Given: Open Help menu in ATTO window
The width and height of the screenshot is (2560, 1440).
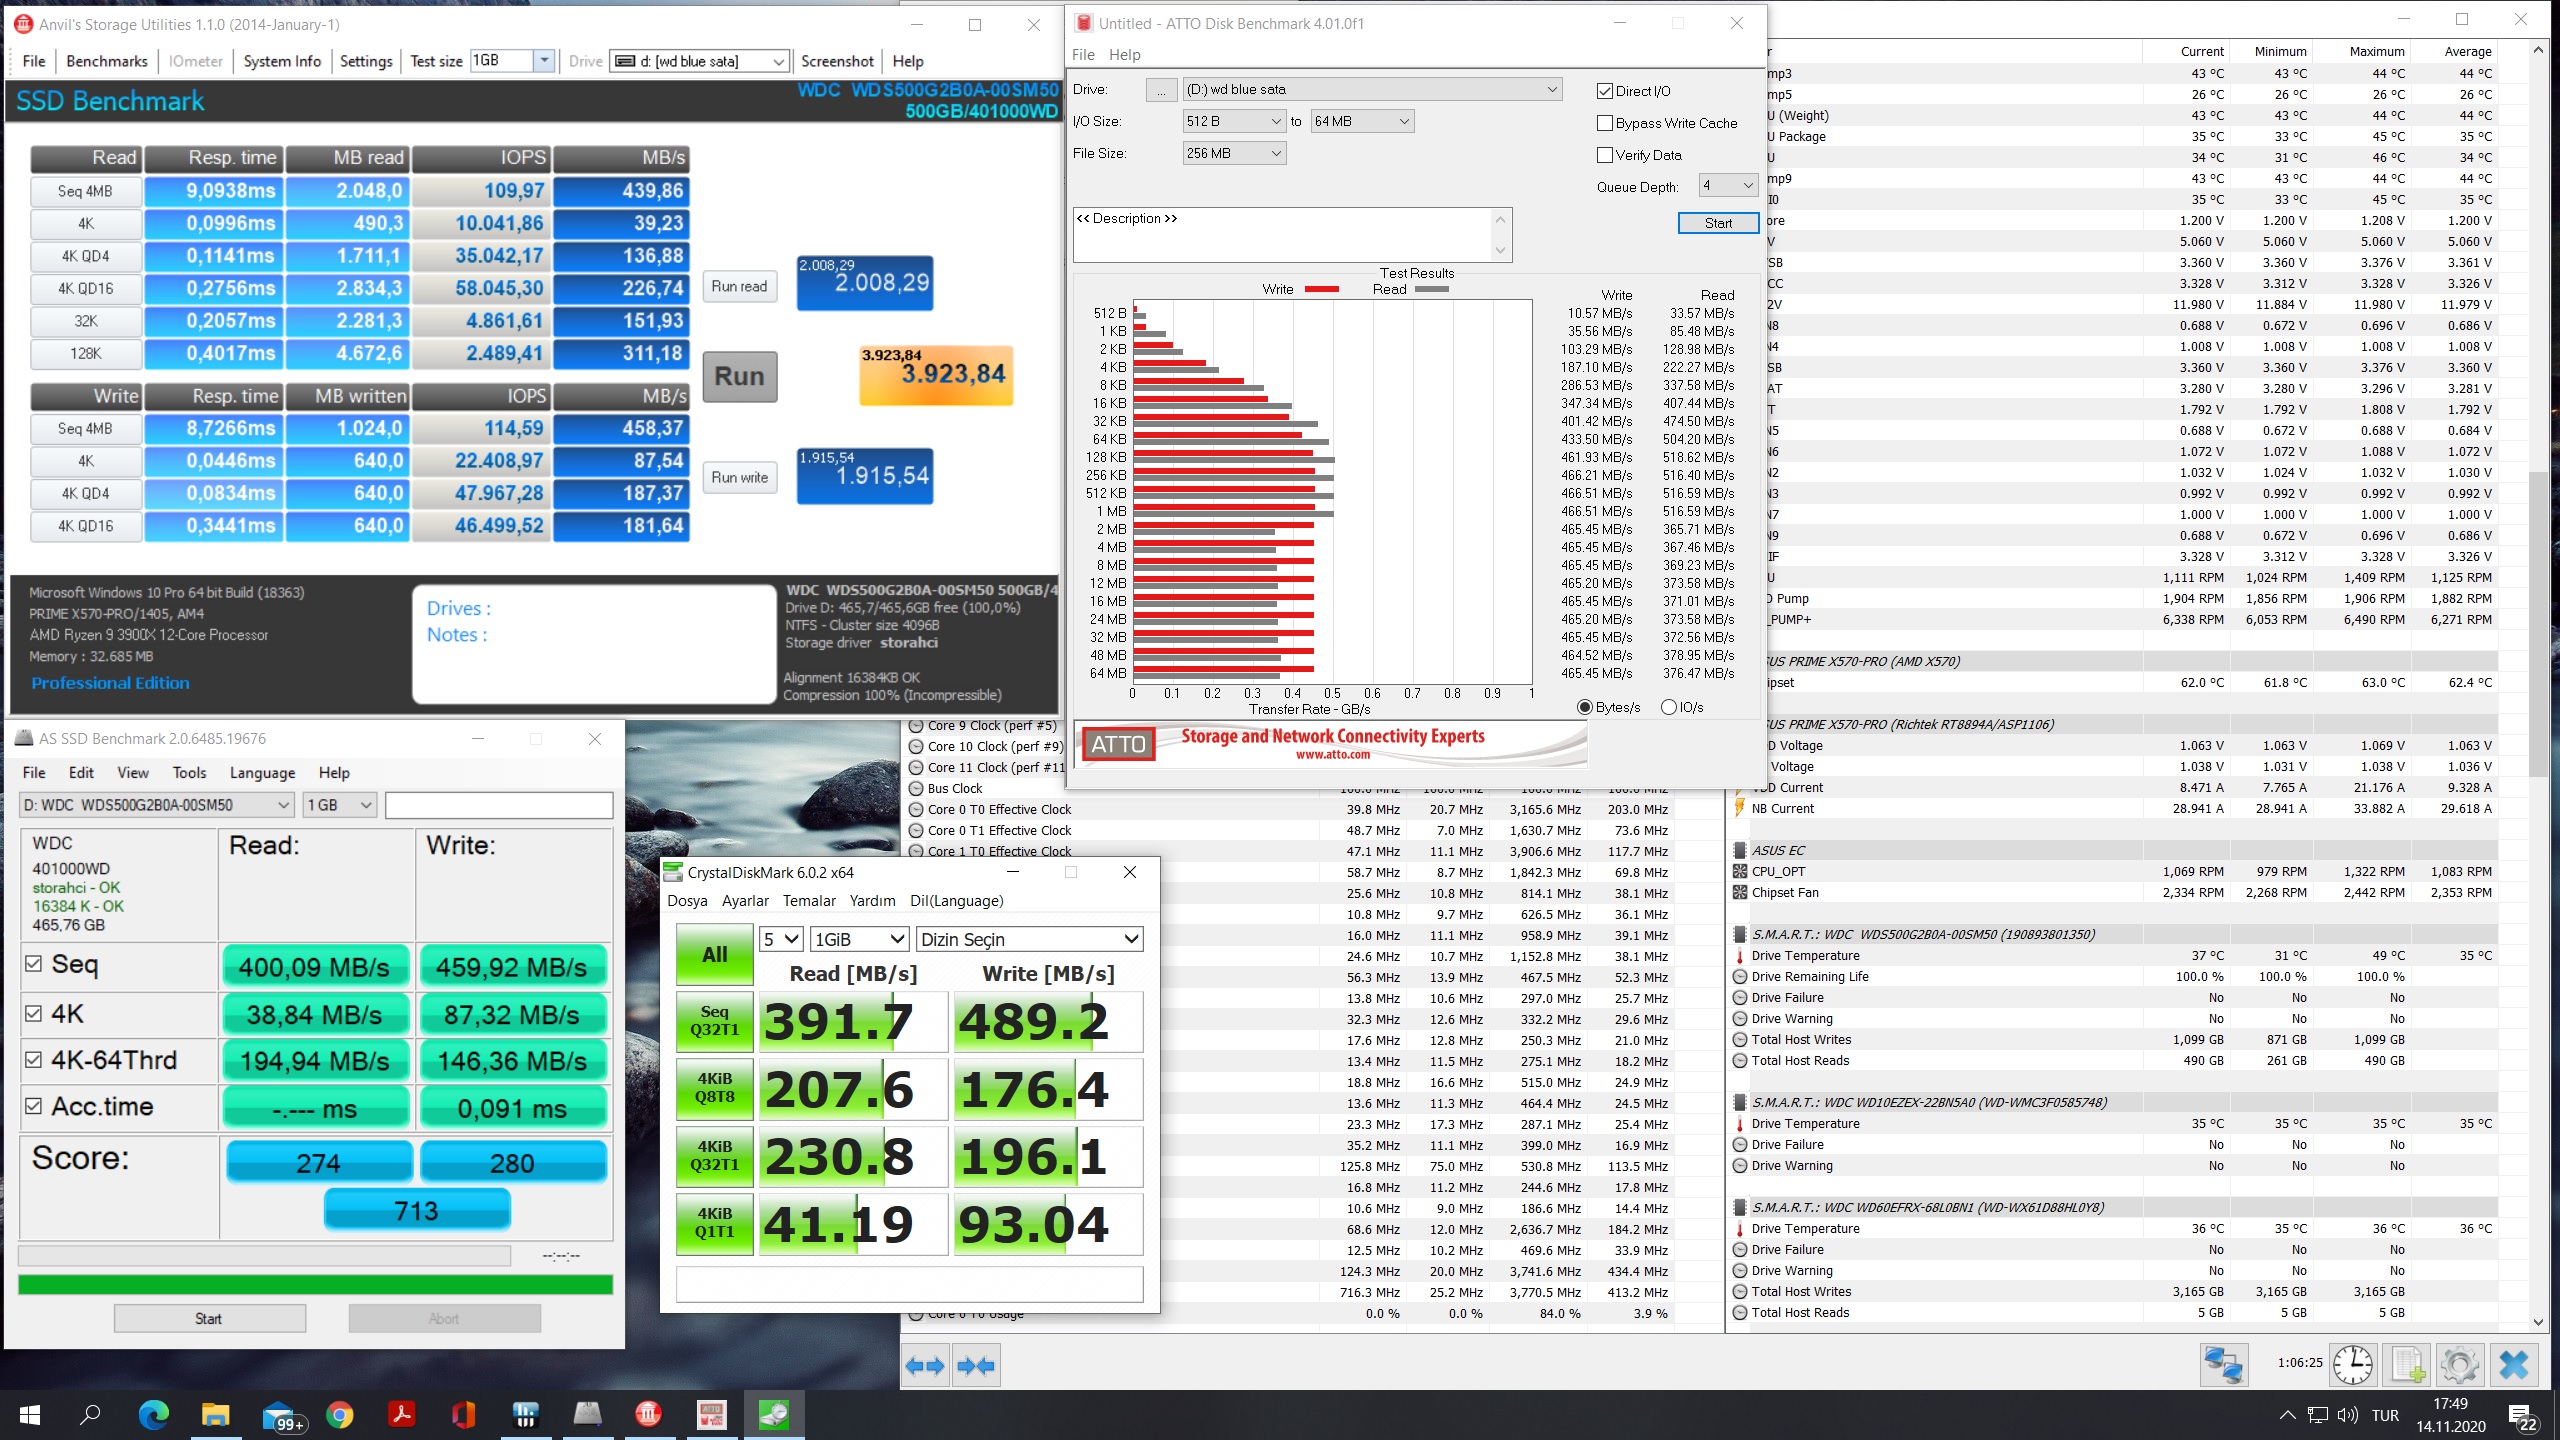Looking at the screenshot, I should pos(1124,55).
